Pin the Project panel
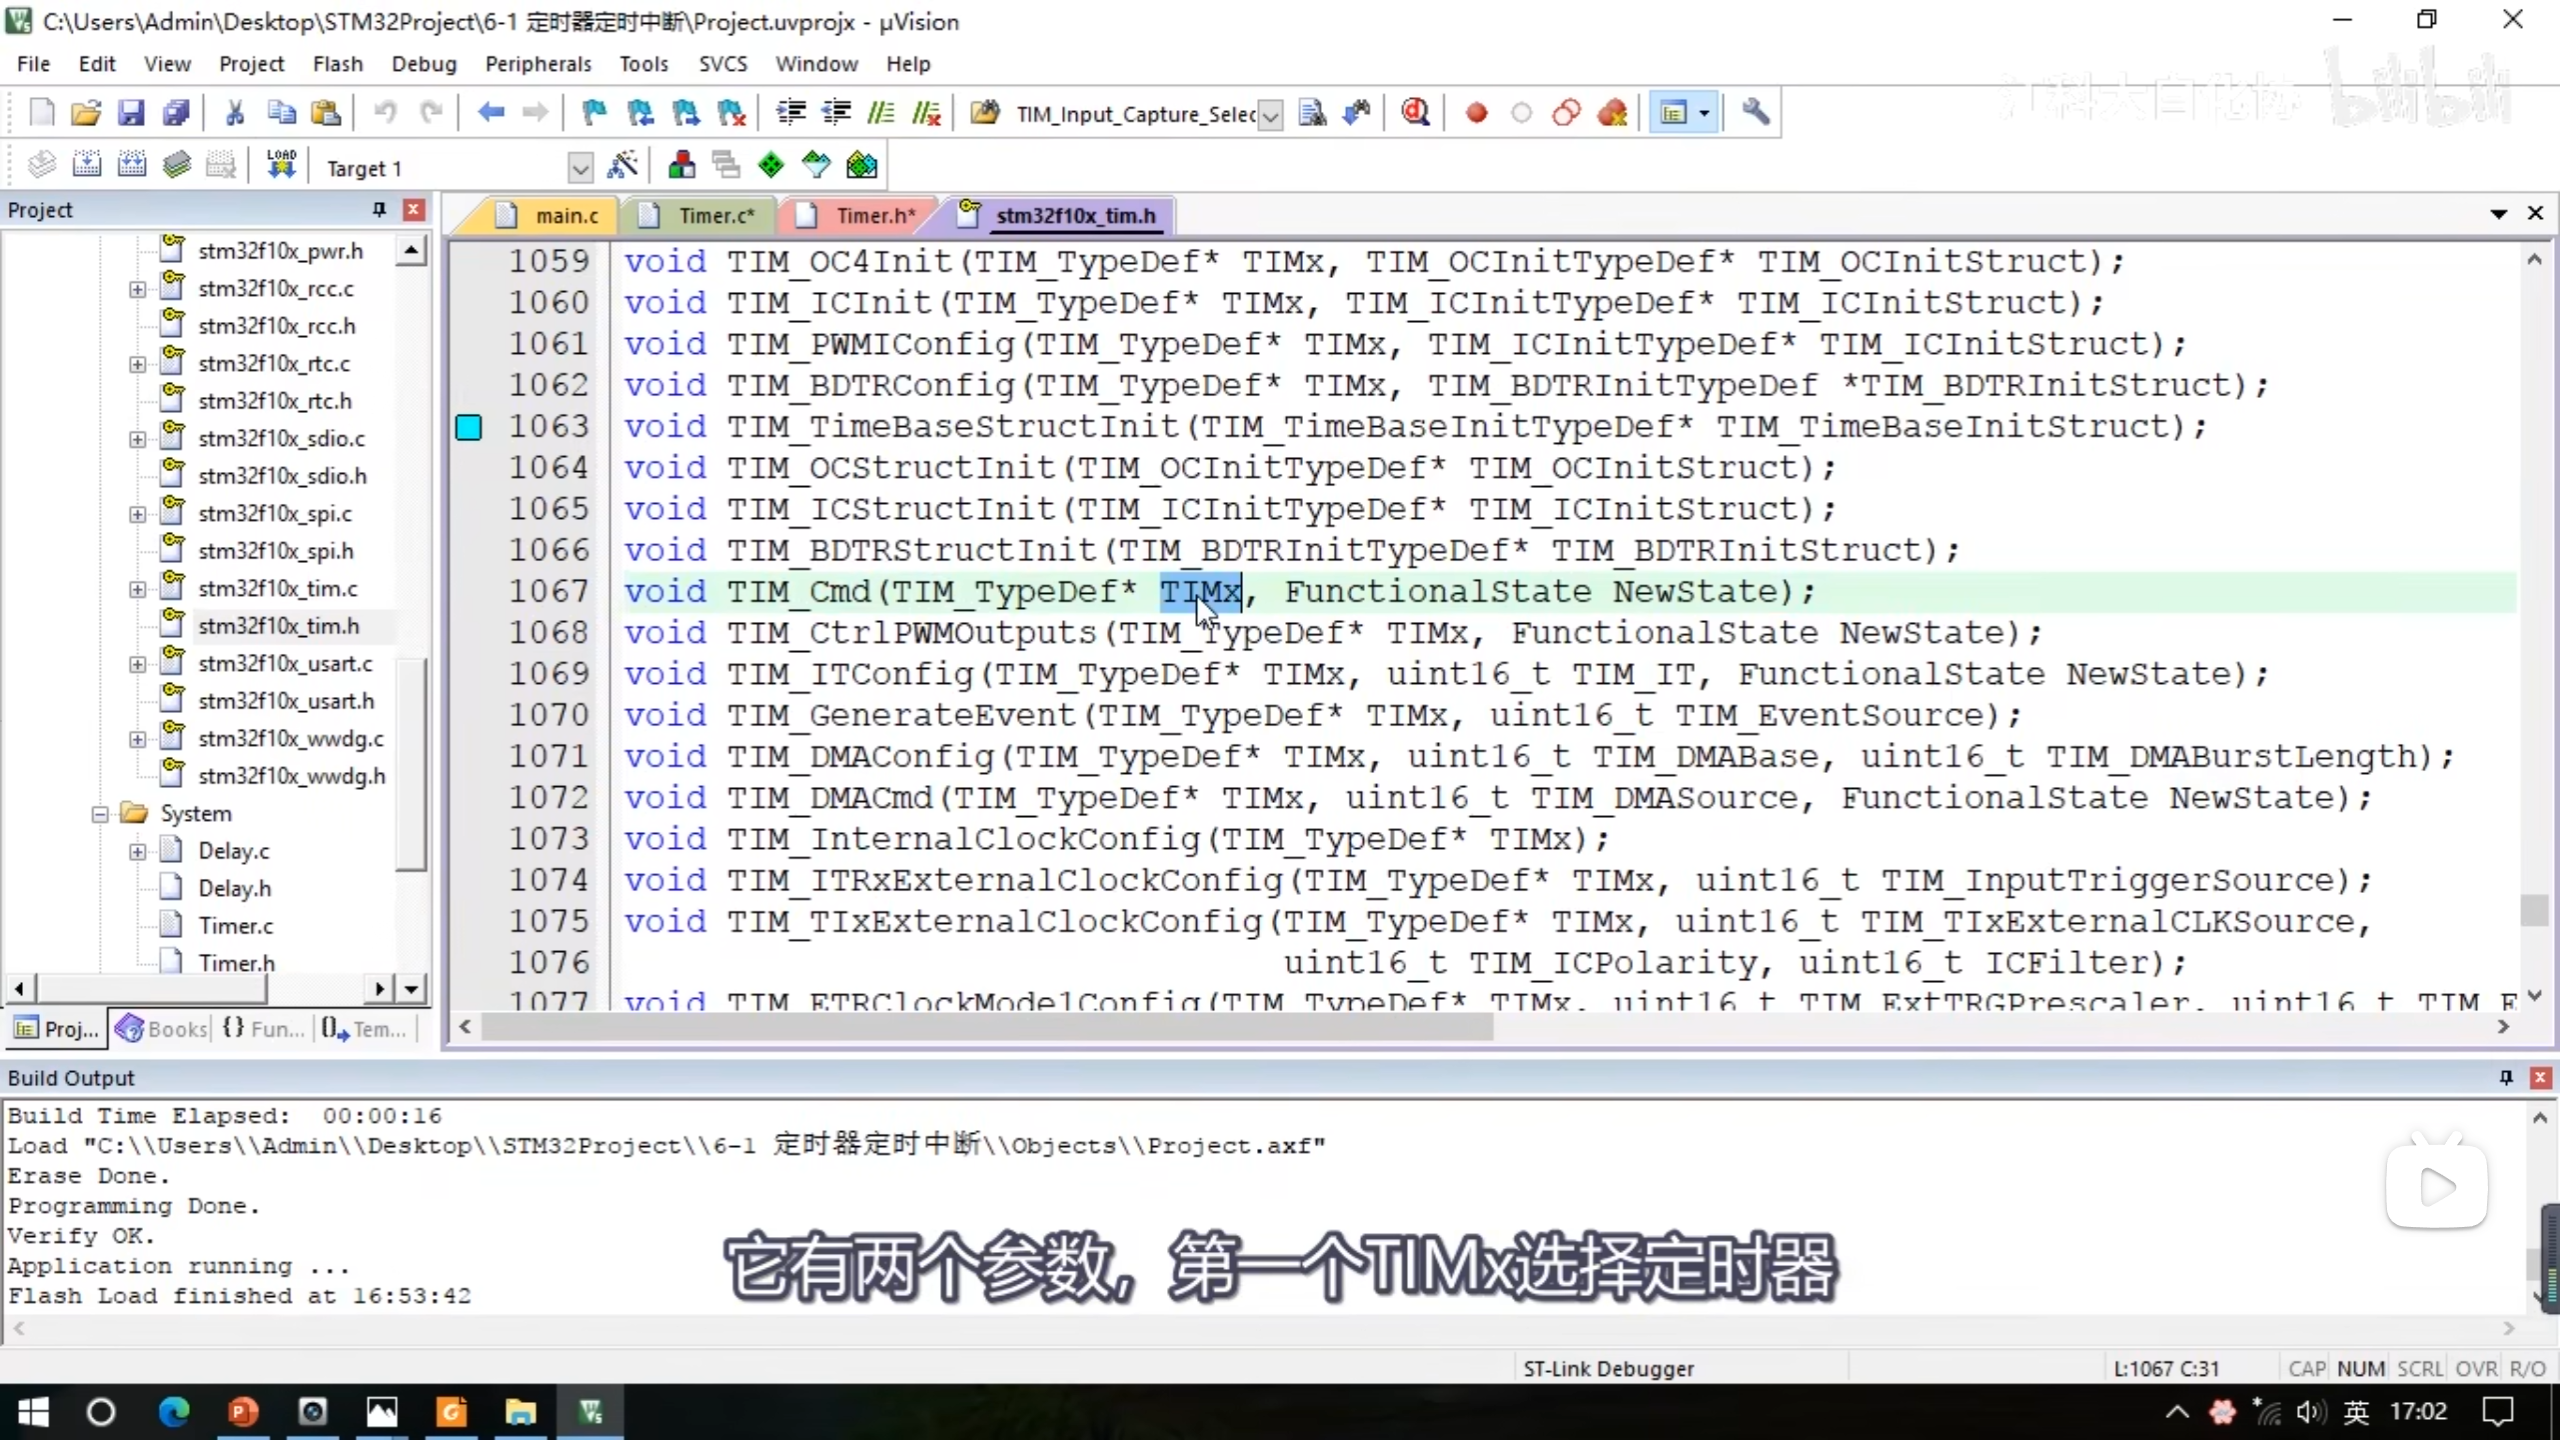The image size is (2560, 1440). [x=379, y=209]
